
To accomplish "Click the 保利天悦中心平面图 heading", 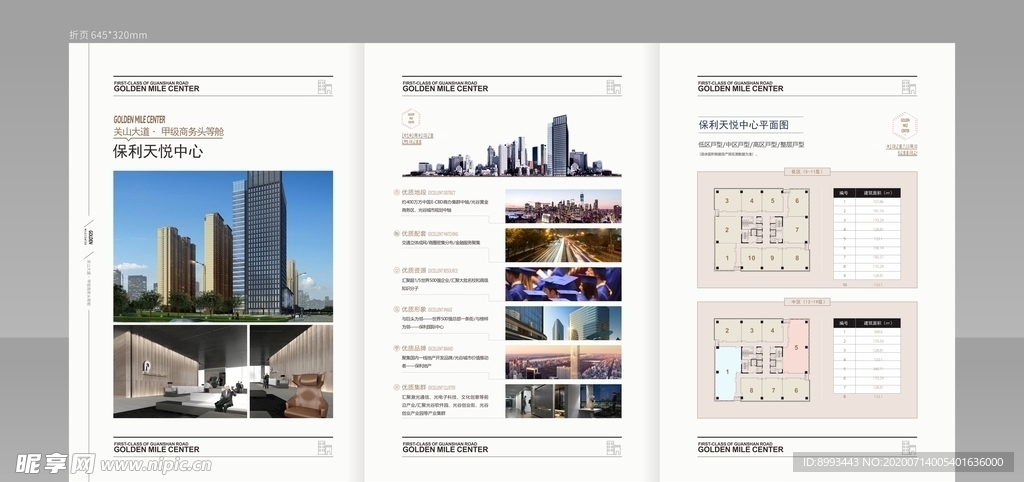I will tap(743, 125).
